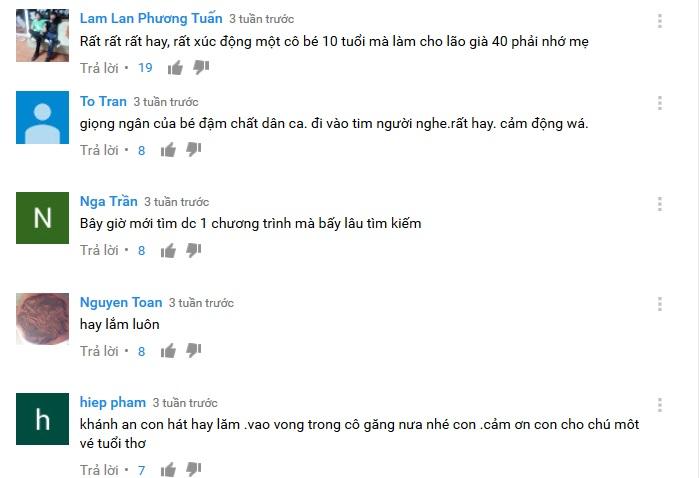Open the hiep pham channel name link
Screen dimensions: 699x478
click(x=113, y=403)
